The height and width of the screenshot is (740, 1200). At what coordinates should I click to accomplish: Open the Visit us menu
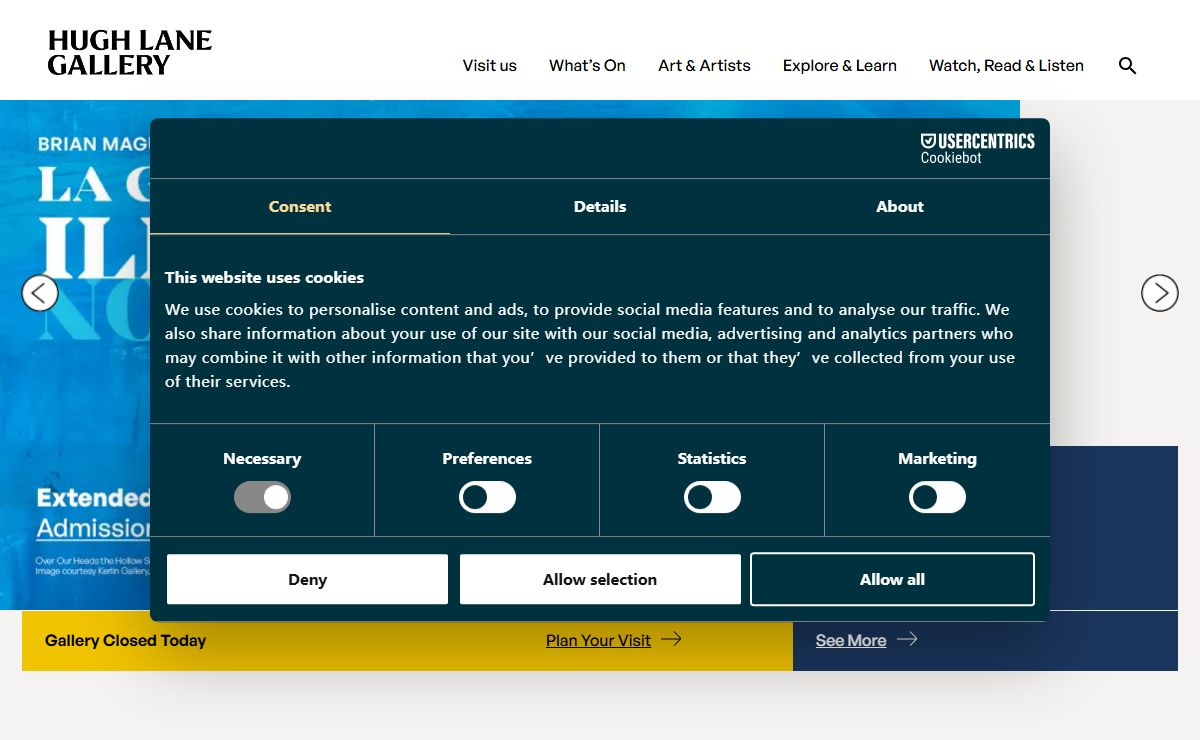click(x=489, y=66)
